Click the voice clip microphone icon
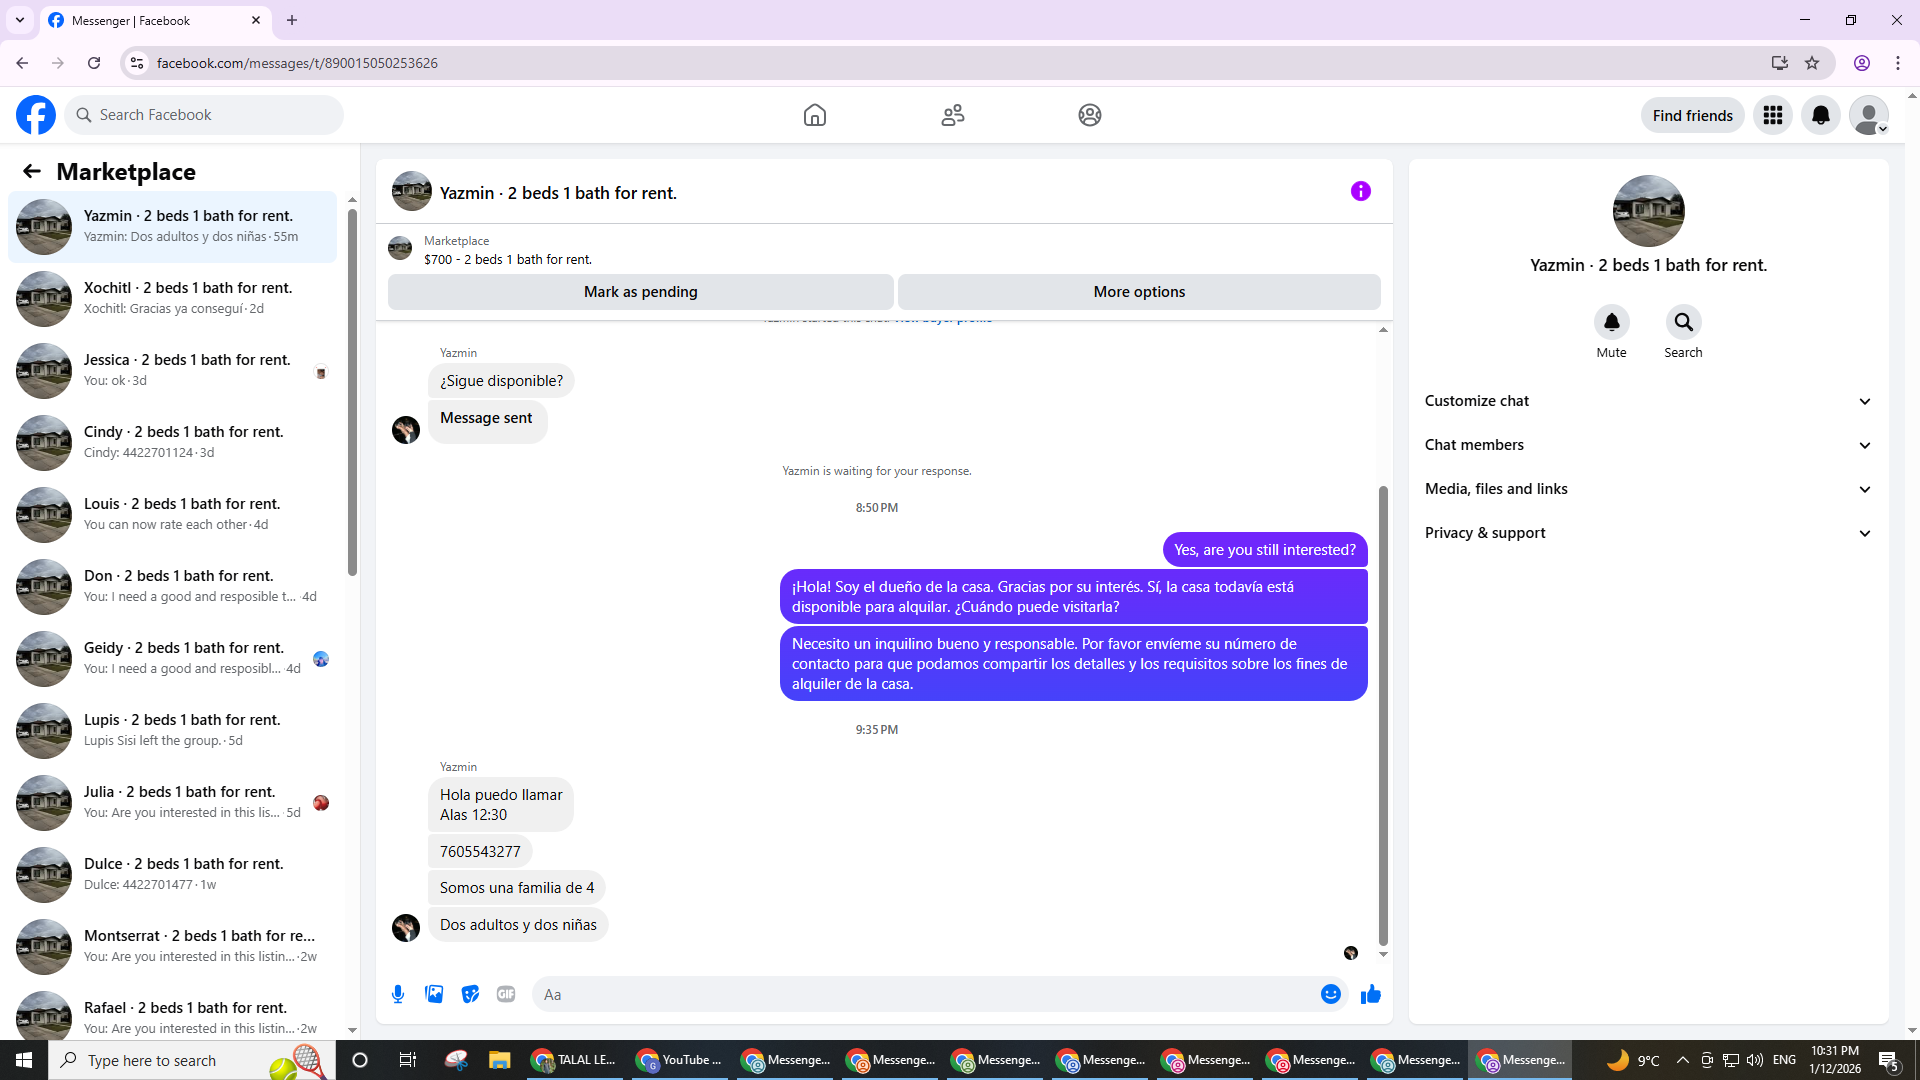Image resolution: width=1920 pixels, height=1080 pixels. 398,994
